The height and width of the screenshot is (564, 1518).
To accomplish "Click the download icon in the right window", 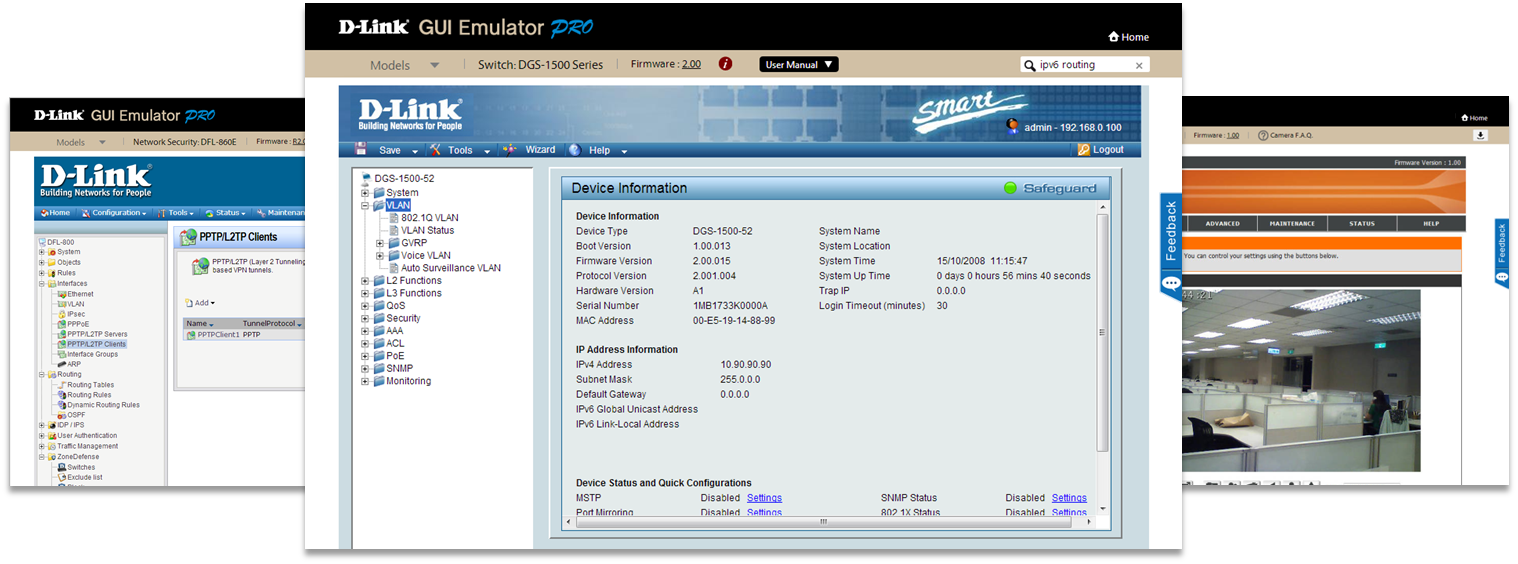I will coord(1480,135).
